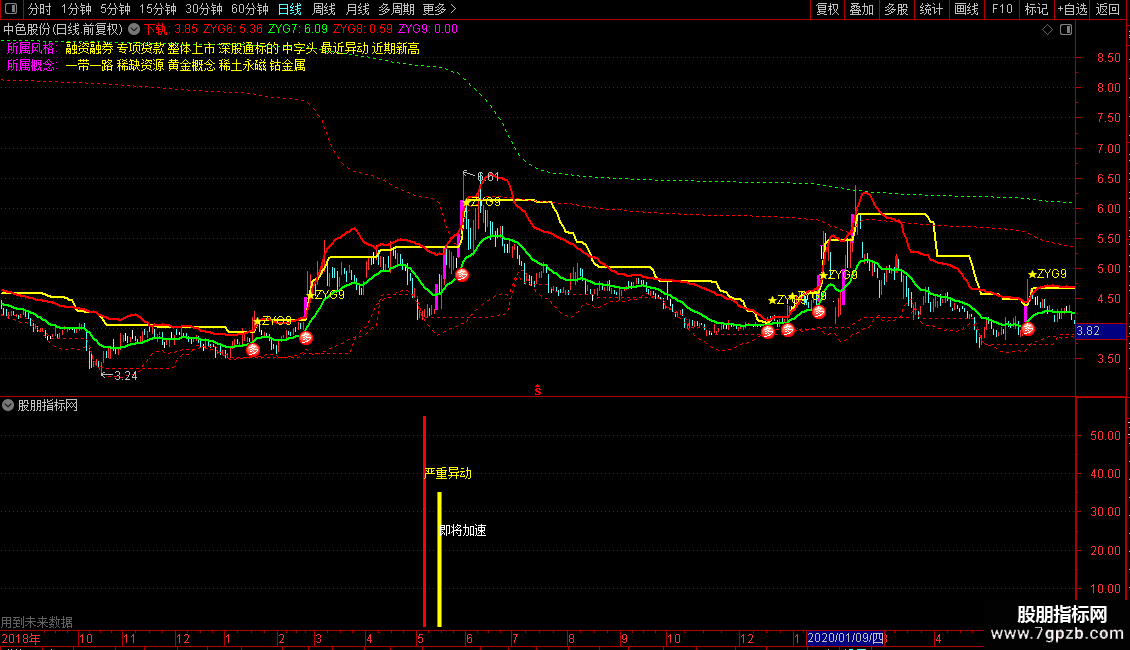Toggle the left side panel icon
Screen dimensions: 1130x650
pyautogui.click(x=11, y=9)
